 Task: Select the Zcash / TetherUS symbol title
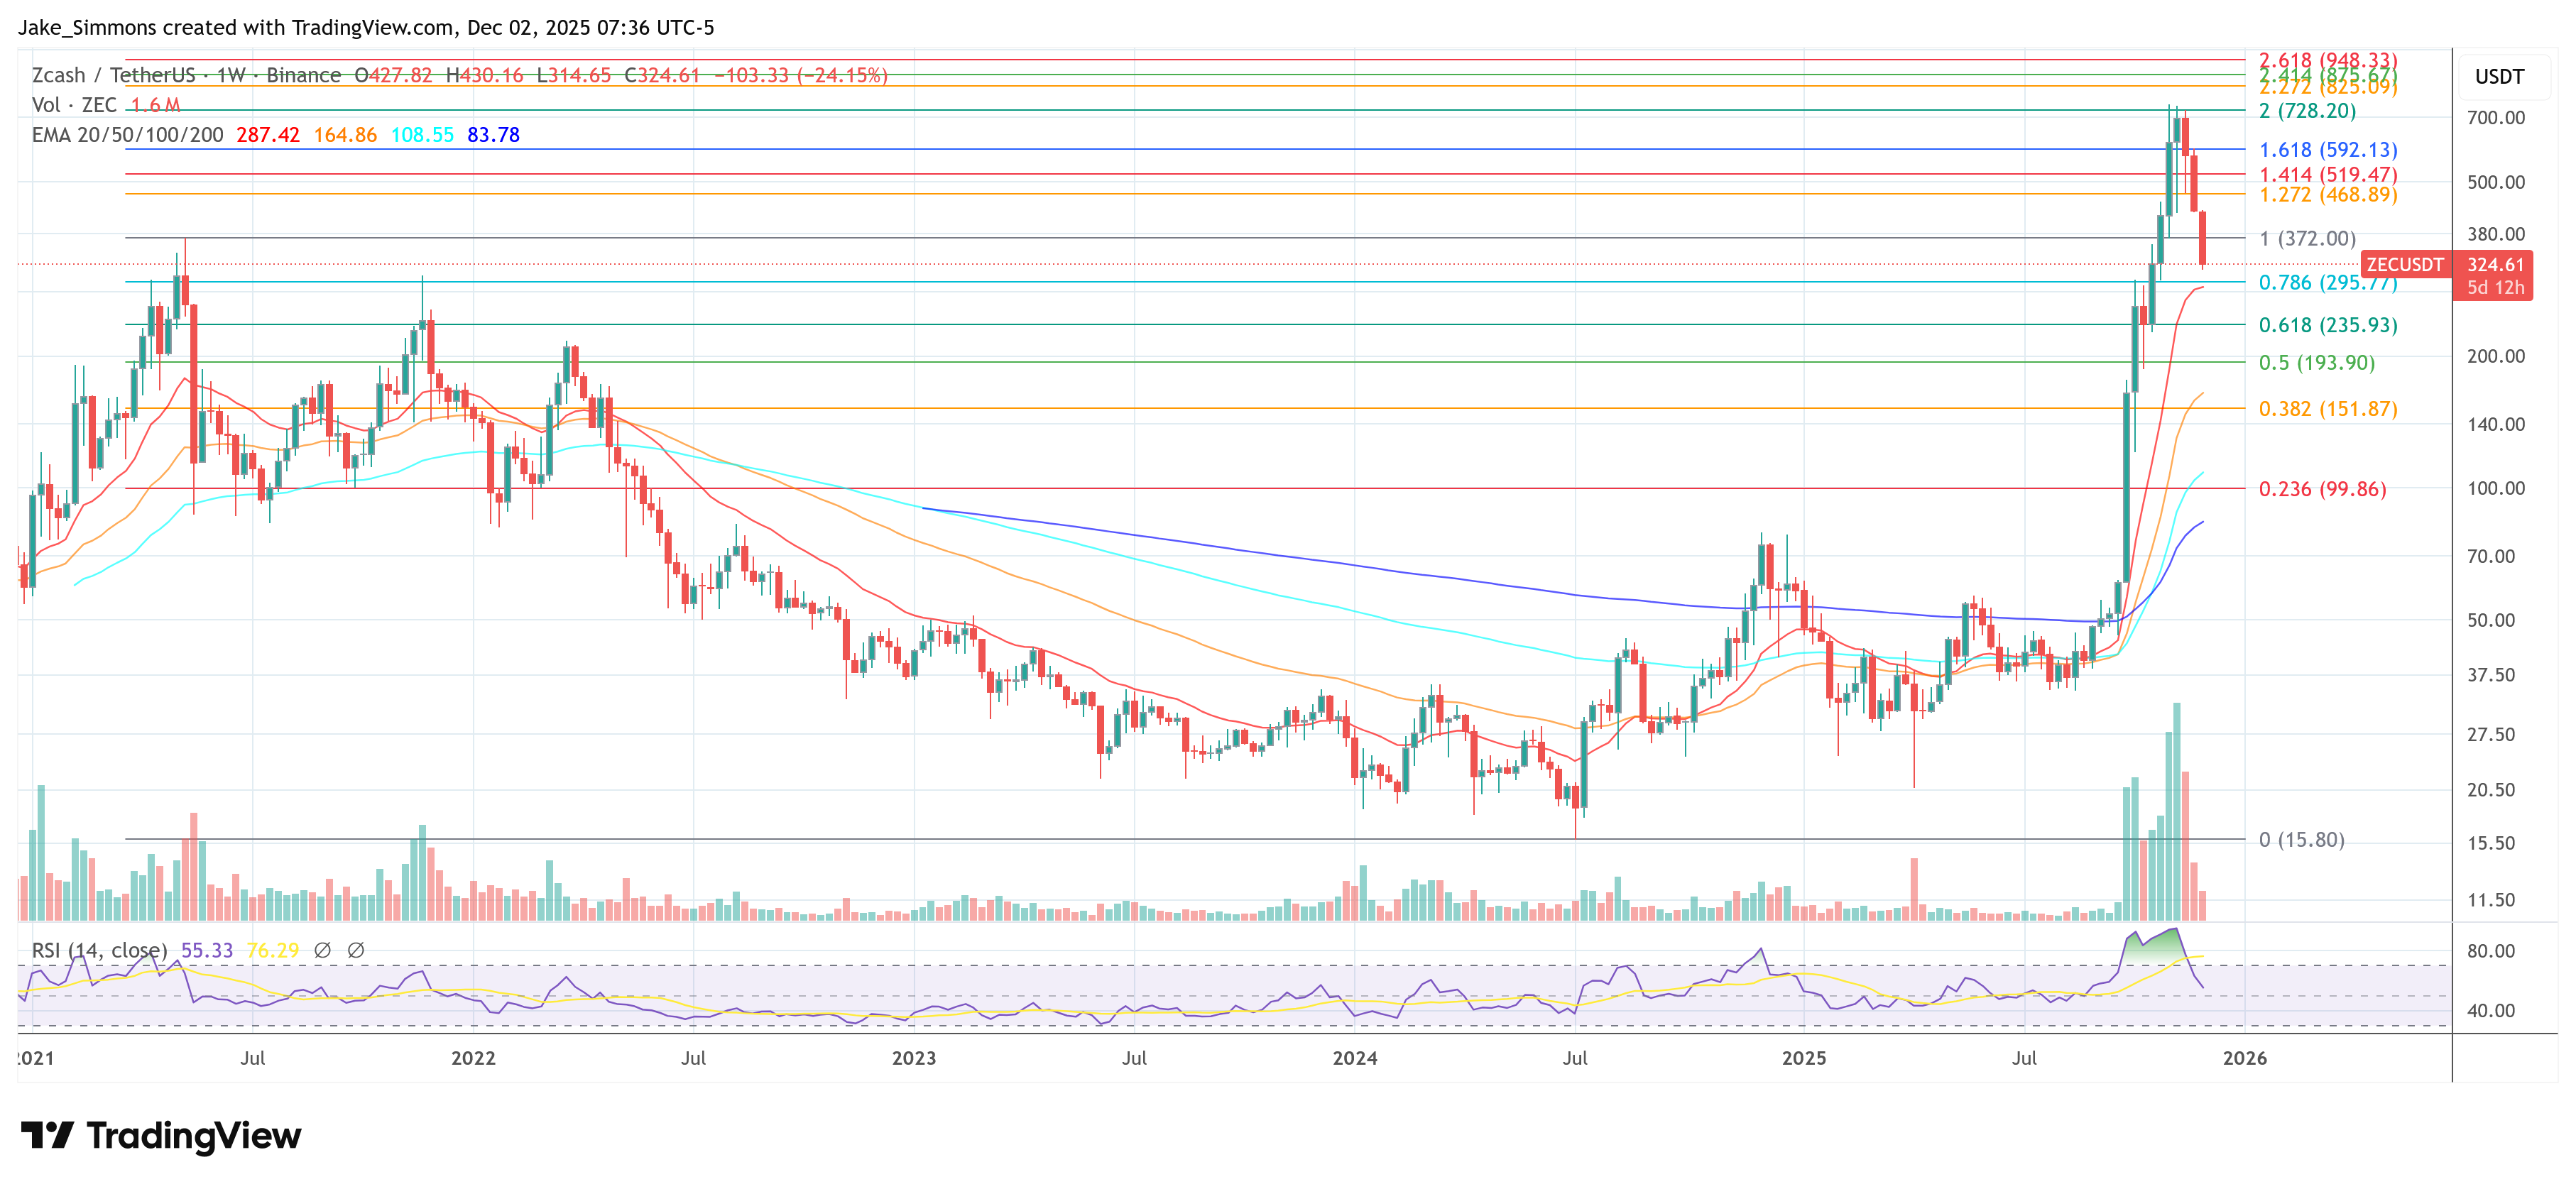tap(114, 75)
